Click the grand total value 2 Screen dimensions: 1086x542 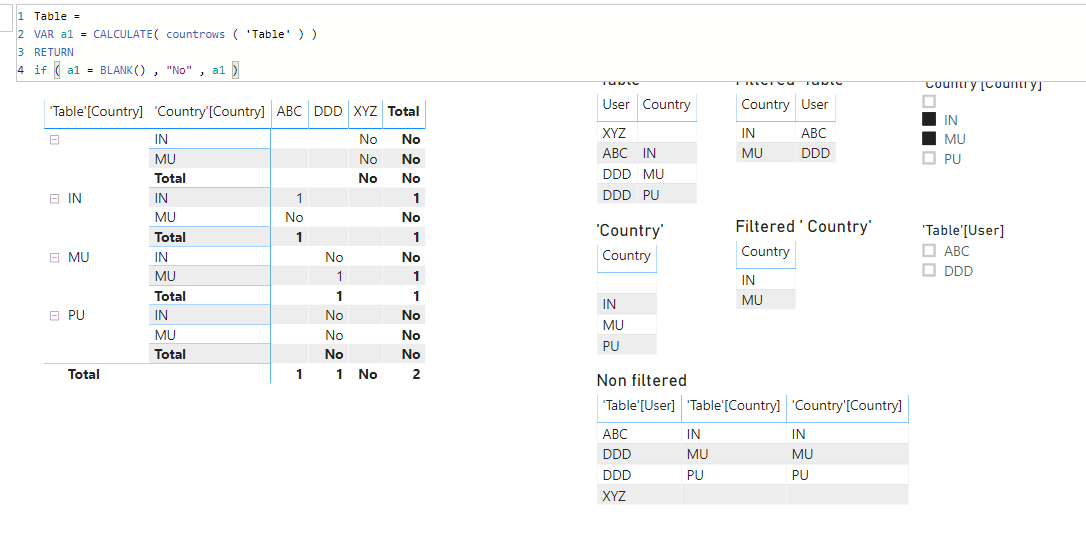point(415,374)
